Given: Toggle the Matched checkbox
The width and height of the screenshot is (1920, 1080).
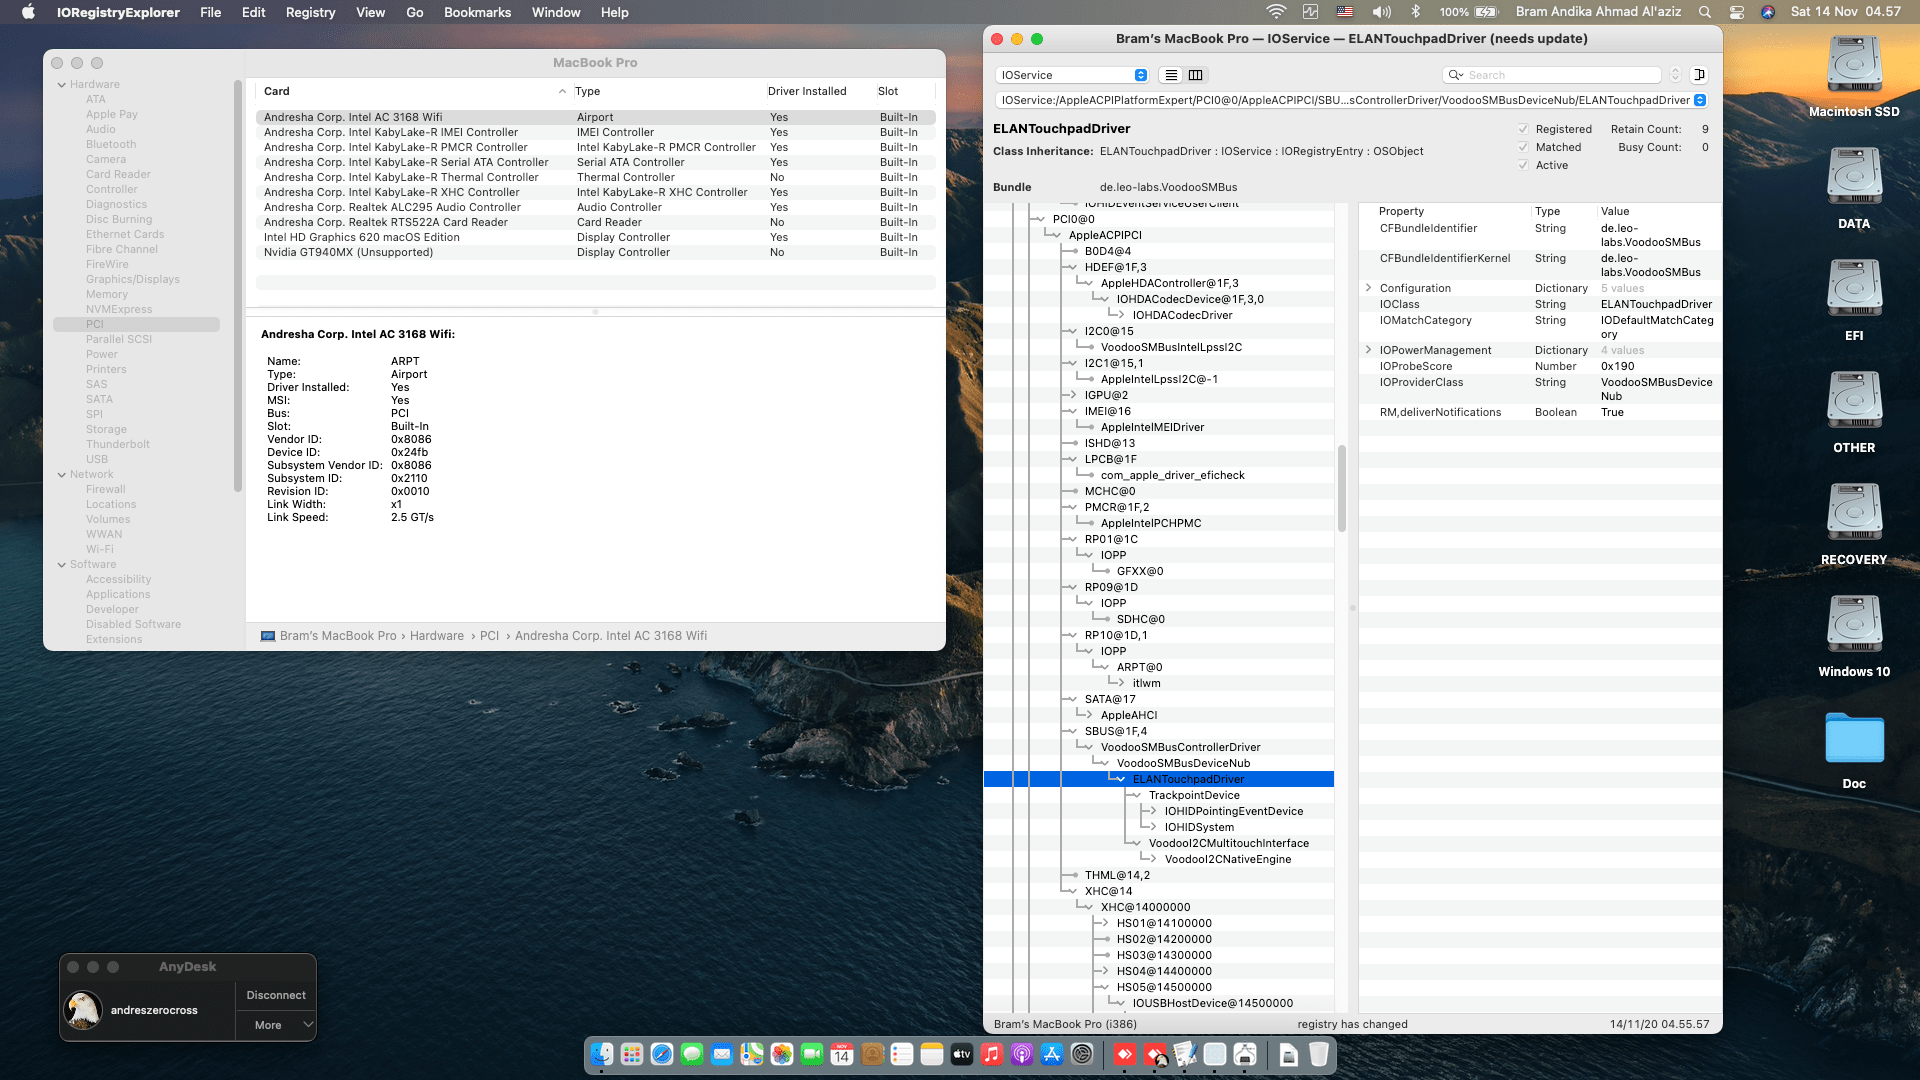Looking at the screenshot, I should (x=1523, y=147).
